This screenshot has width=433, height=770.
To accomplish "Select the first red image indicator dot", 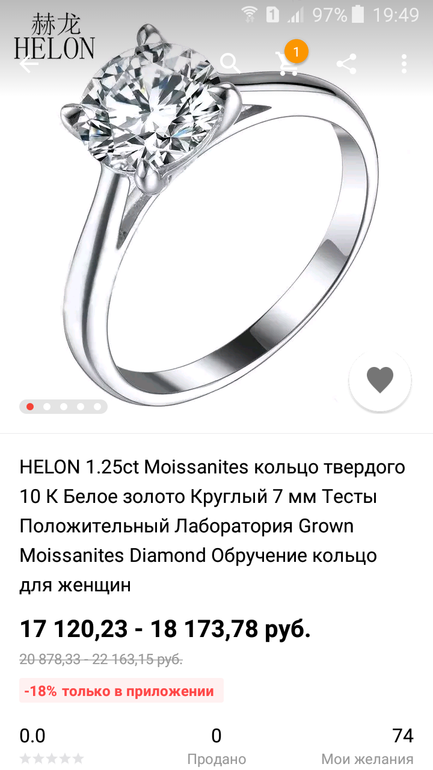I will (30, 407).
